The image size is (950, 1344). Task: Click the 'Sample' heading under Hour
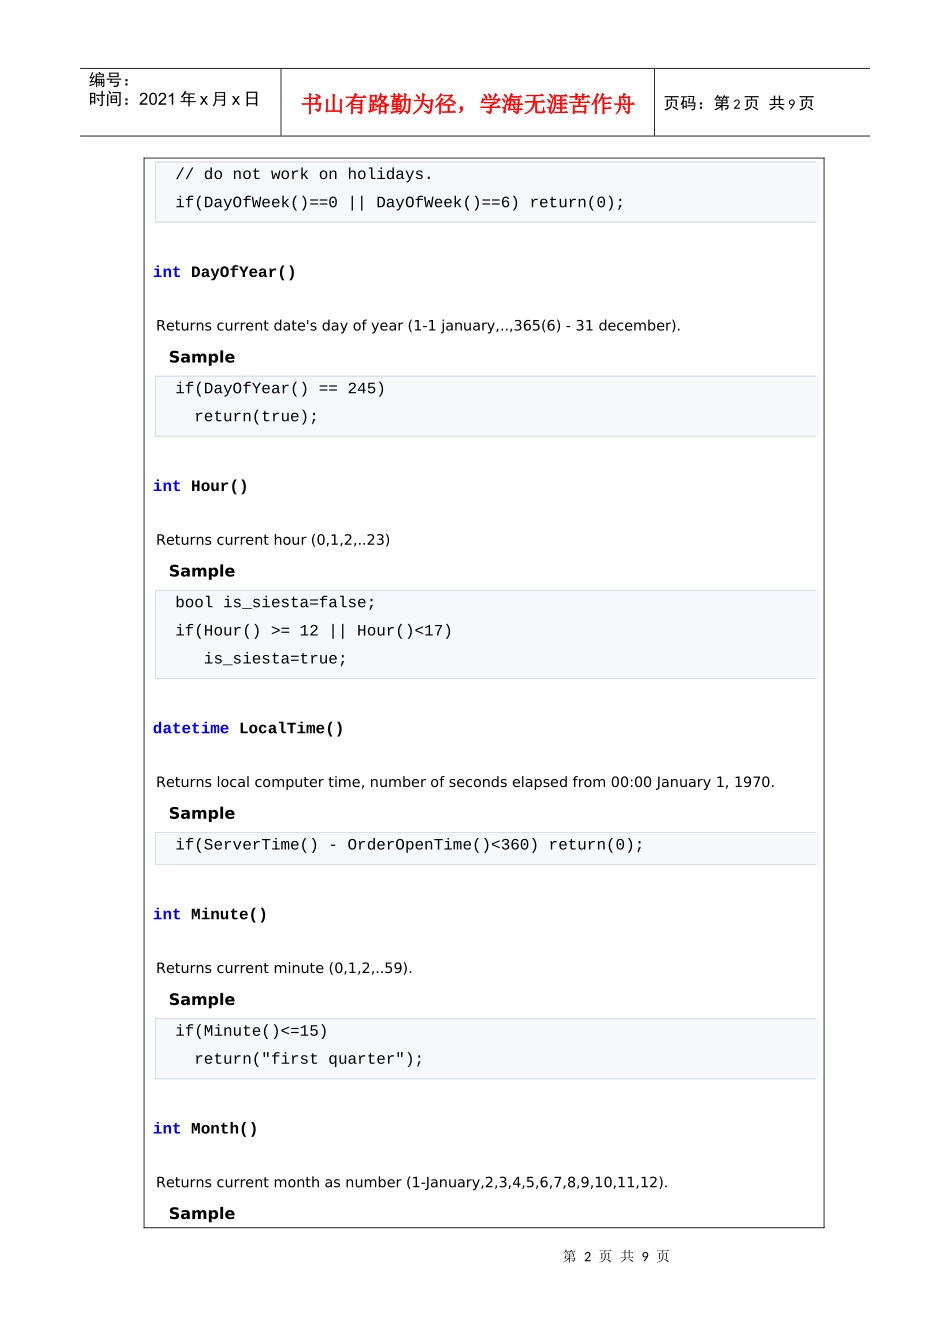point(202,571)
